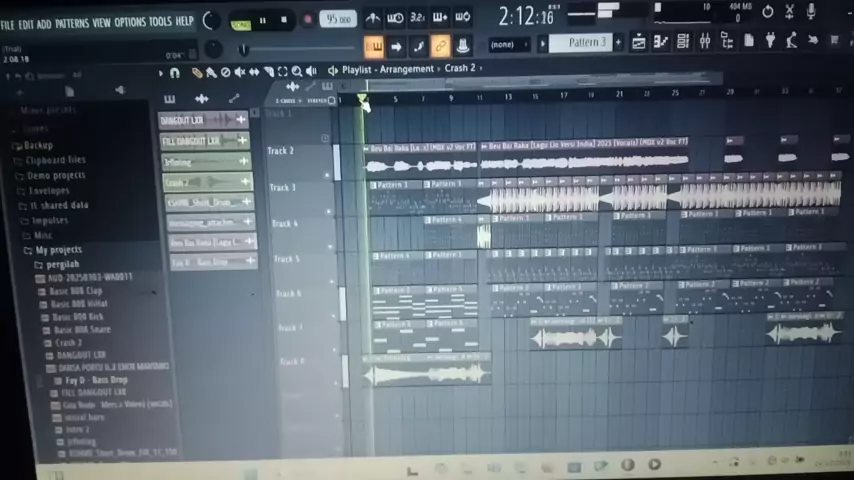
Task: Select the zoom magnifier tool in playlist
Action: coord(297,71)
